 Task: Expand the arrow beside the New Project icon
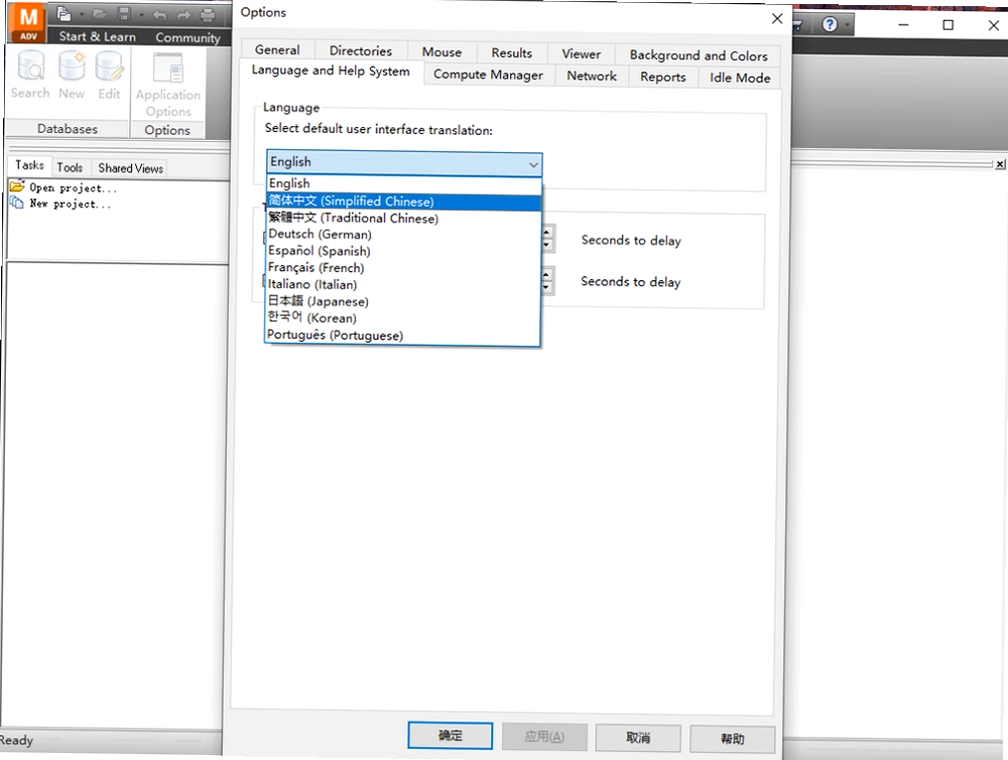coord(82,14)
